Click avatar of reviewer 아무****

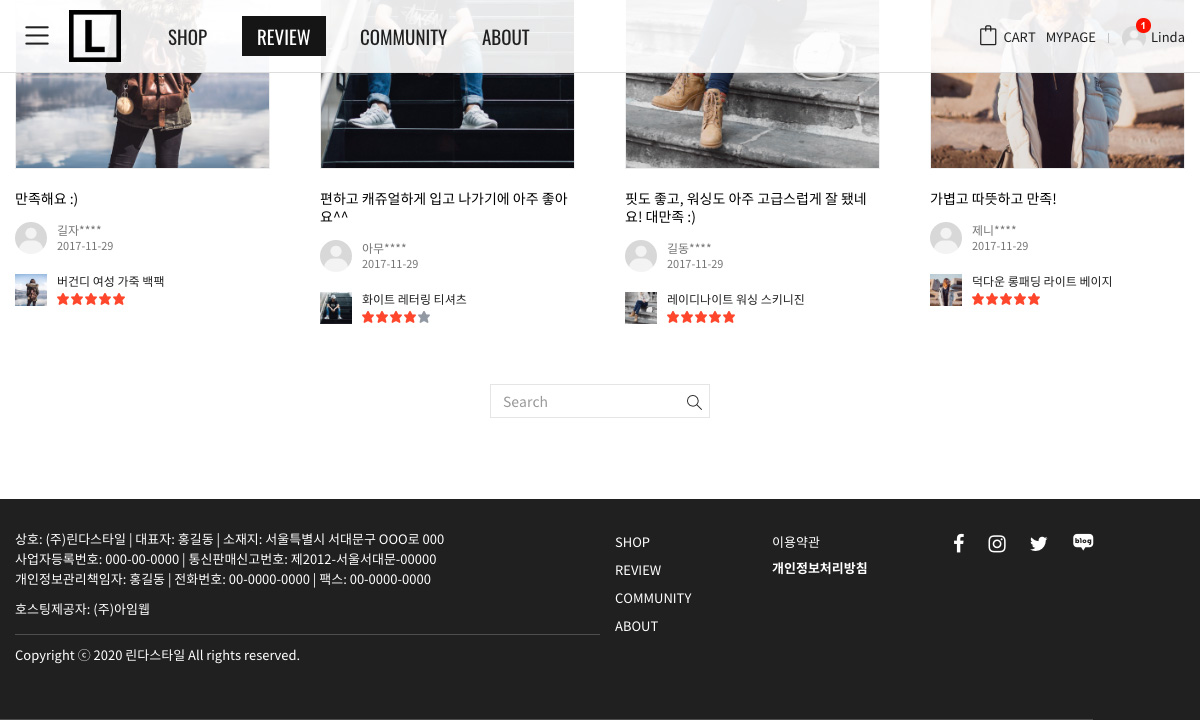point(336,256)
